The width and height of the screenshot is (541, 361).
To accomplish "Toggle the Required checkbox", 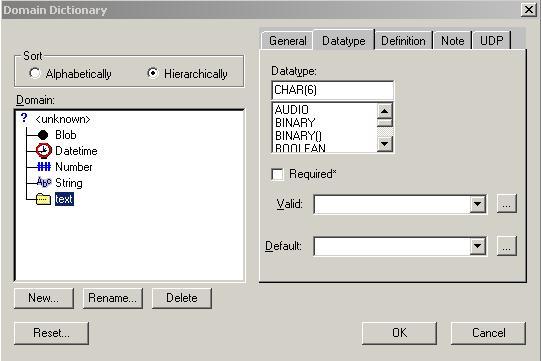I will coord(277,174).
